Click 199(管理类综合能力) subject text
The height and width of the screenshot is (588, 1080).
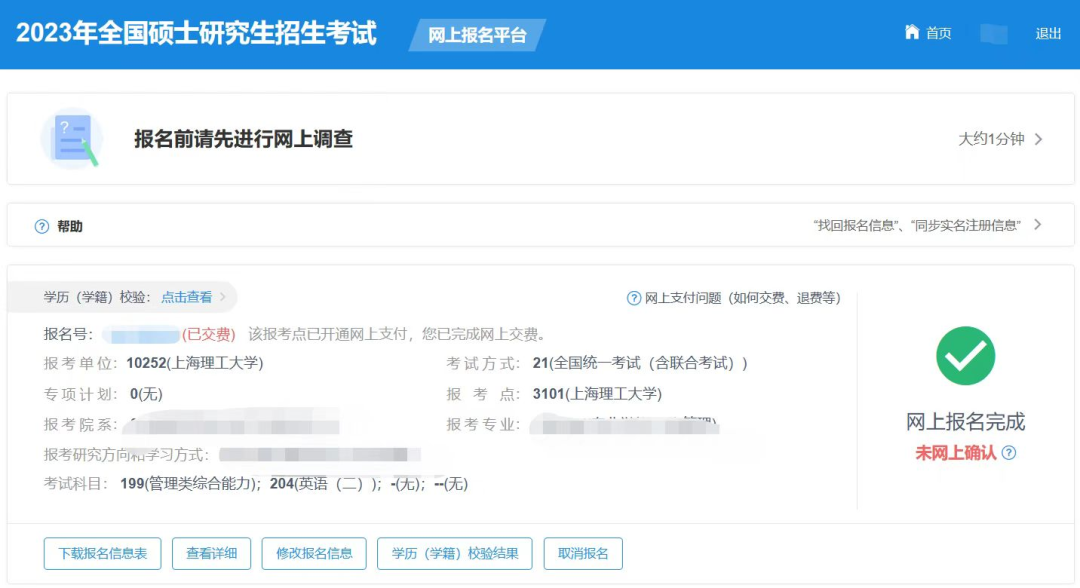coord(190,484)
